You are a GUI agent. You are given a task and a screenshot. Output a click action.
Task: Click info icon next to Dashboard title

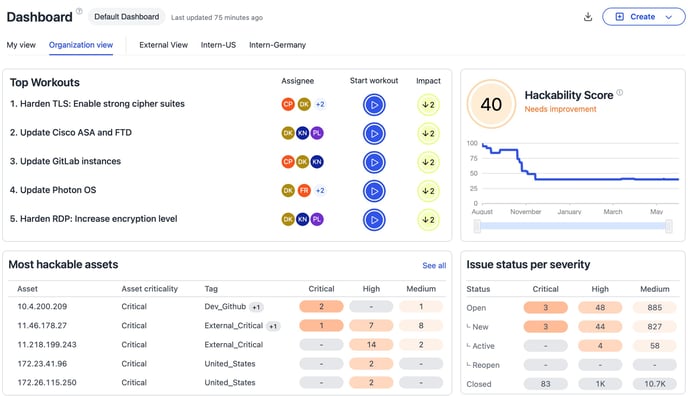click(x=79, y=11)
